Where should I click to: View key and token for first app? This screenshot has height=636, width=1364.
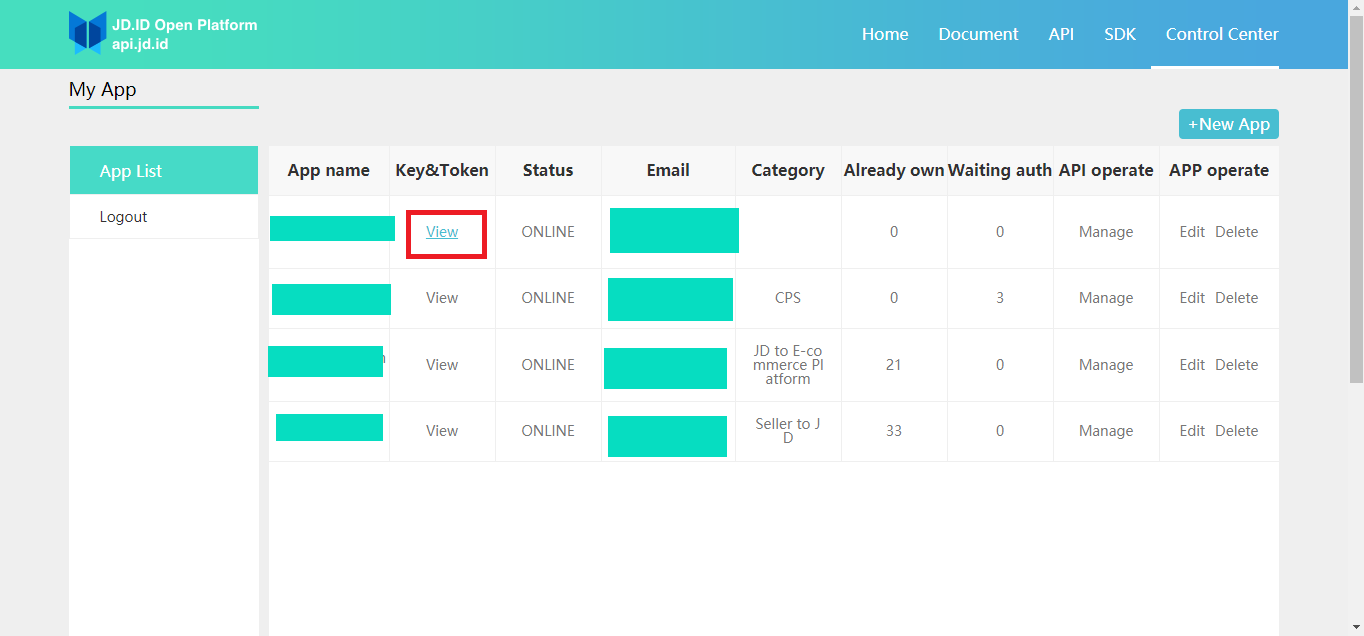click(x=442, y=232)
